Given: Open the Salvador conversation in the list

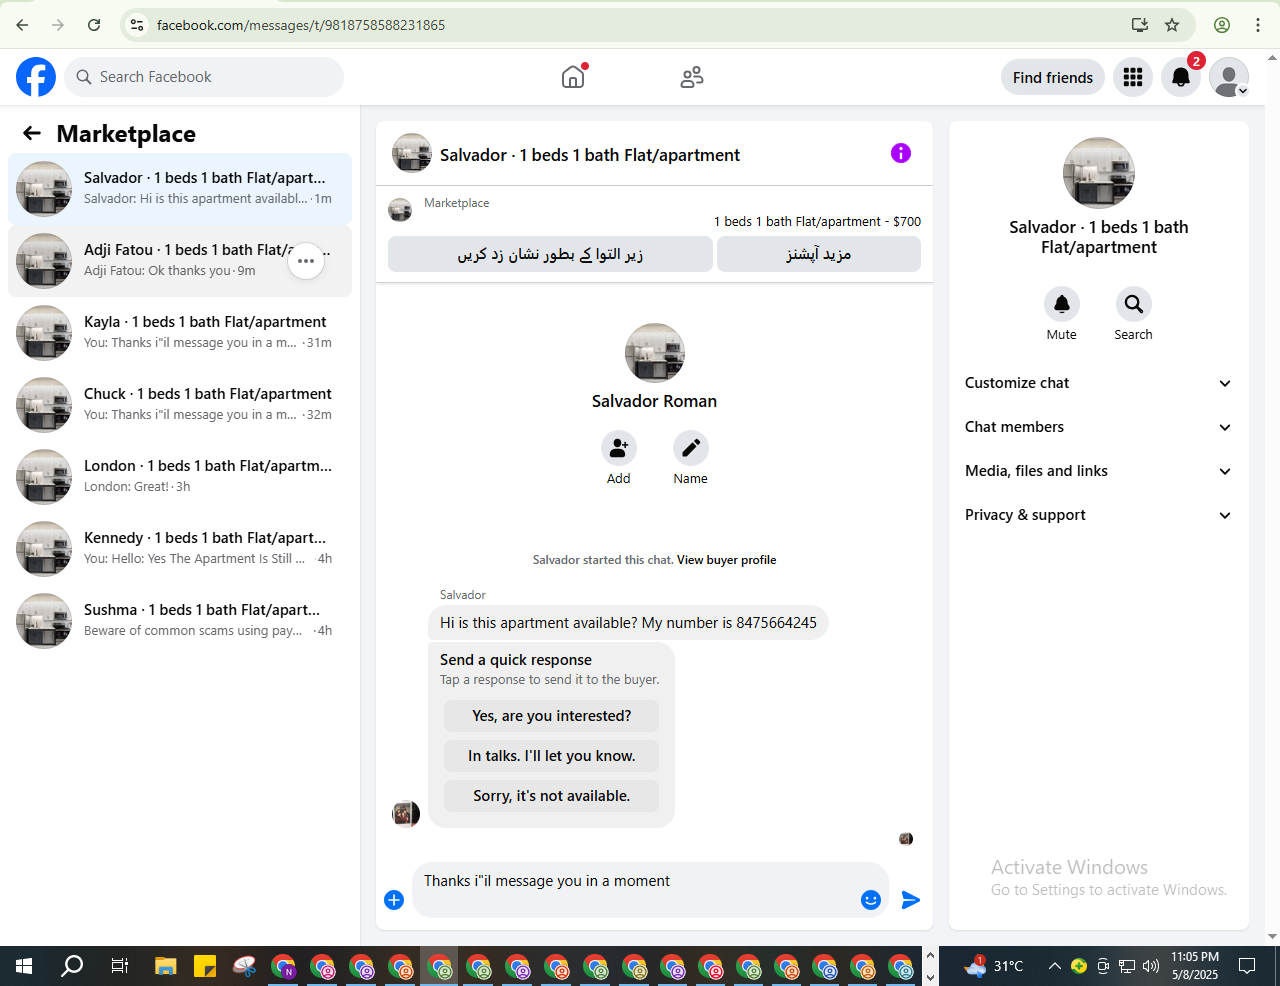Looking at the screenshot, I should [180, 189].
